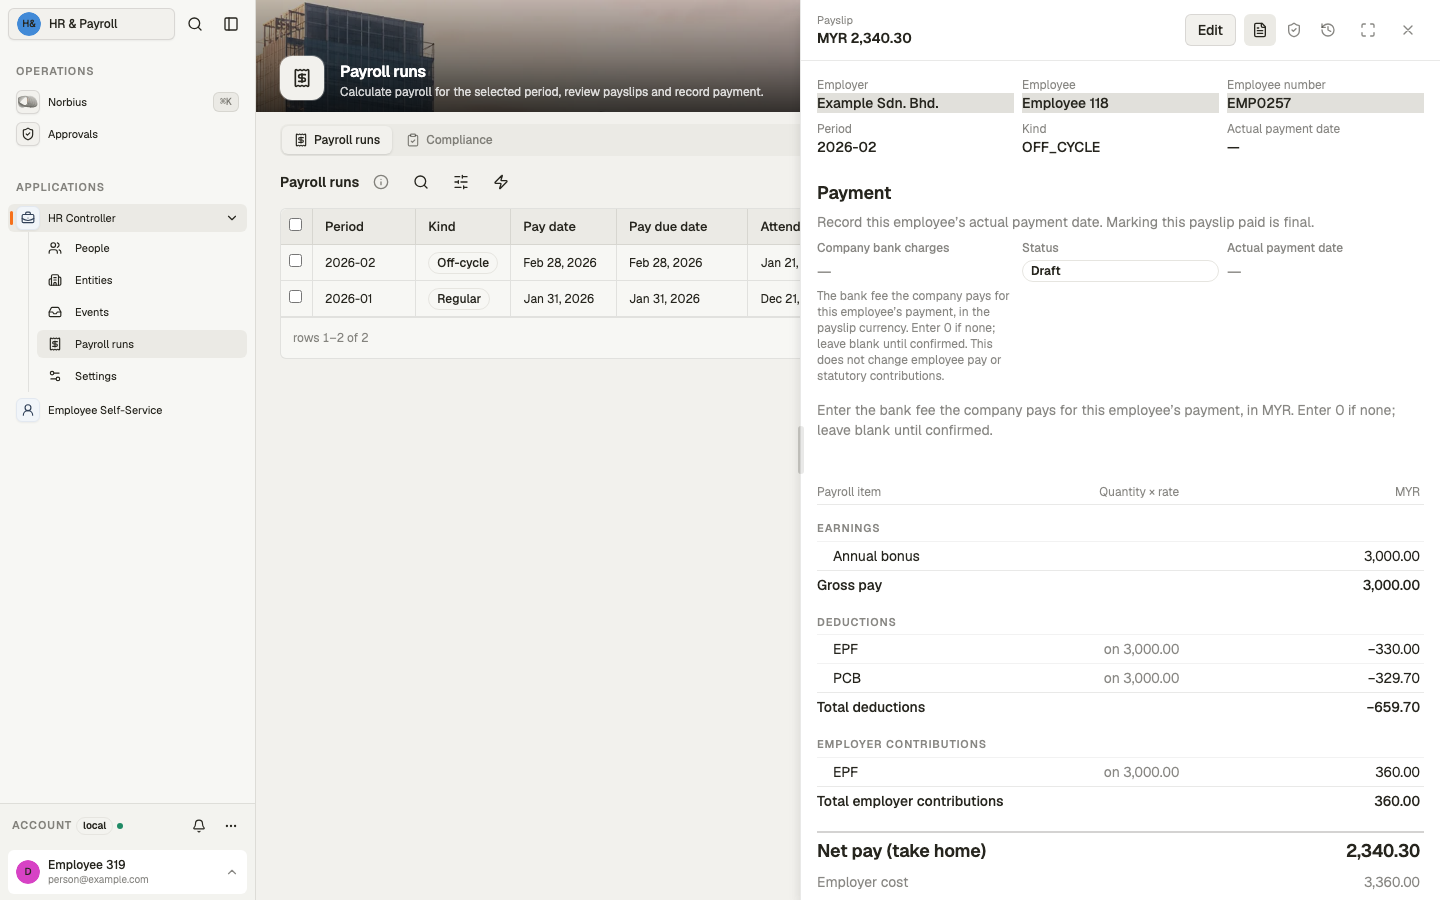
Task: Open the Account more options ellipsis
Action: pyautogui.click(x=231, y=826)
